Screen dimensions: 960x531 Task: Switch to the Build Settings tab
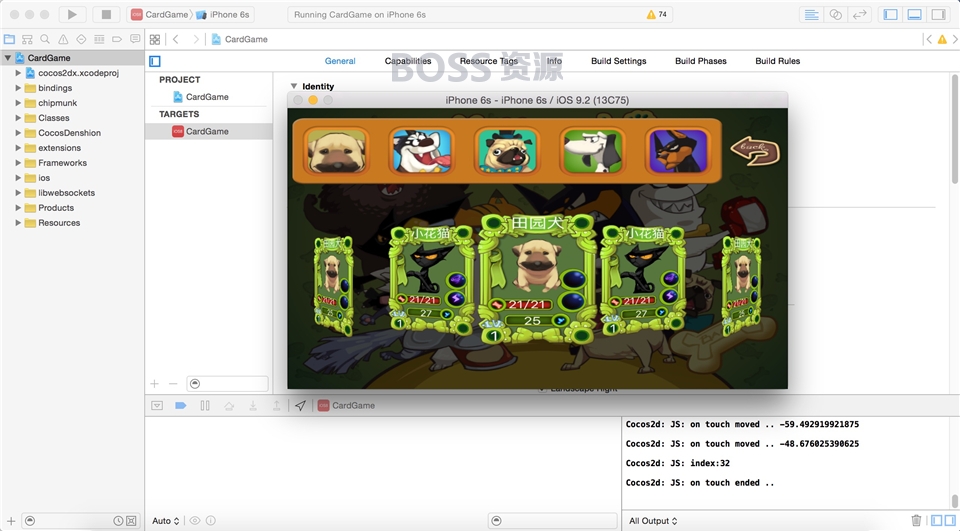[x=618, y=61]
